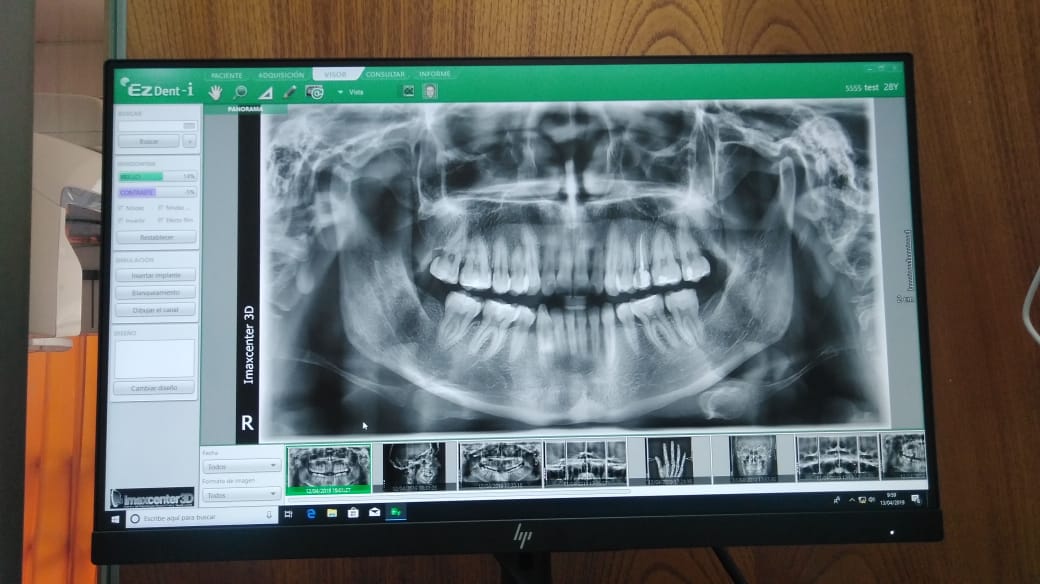Select the hand pan tool
Image resolution: width=1040 pixels, height=584 pixels.
(215, 92)
